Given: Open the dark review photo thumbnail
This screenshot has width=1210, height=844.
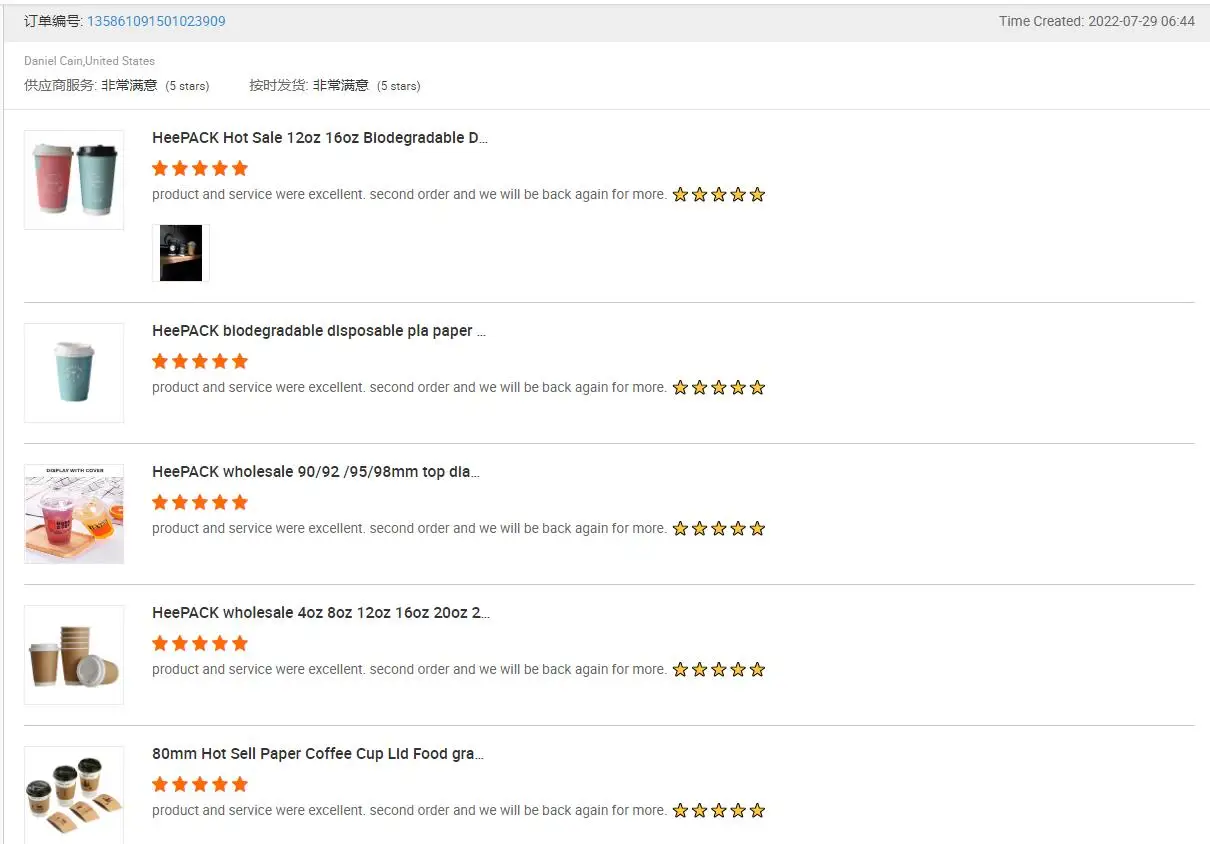Looking at the screenshot, I should (181, 253).
